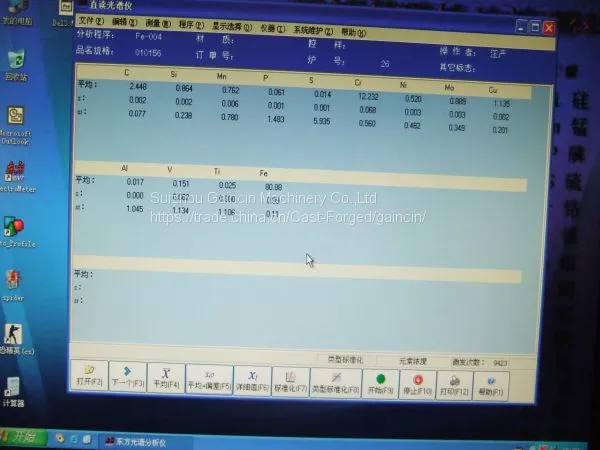This screenshot has height=450, width=600.
Task: Click the show desktop icon in taskbar
Action: tap(87, 439)
